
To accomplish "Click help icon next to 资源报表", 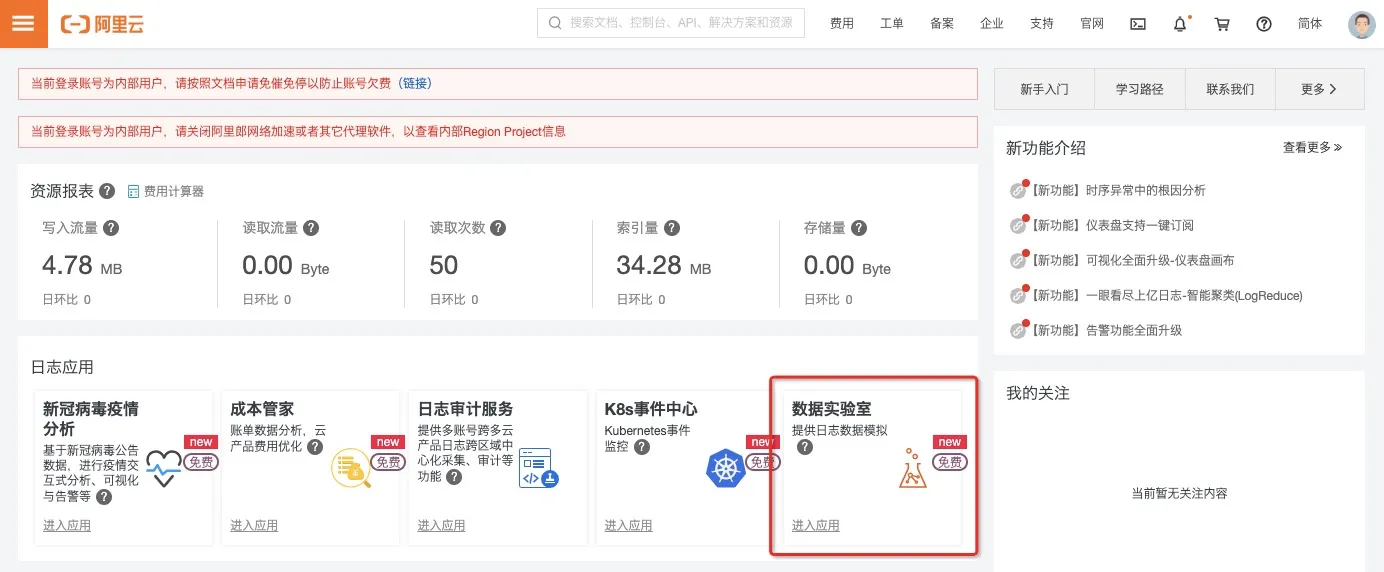I will tap(107, 191).
